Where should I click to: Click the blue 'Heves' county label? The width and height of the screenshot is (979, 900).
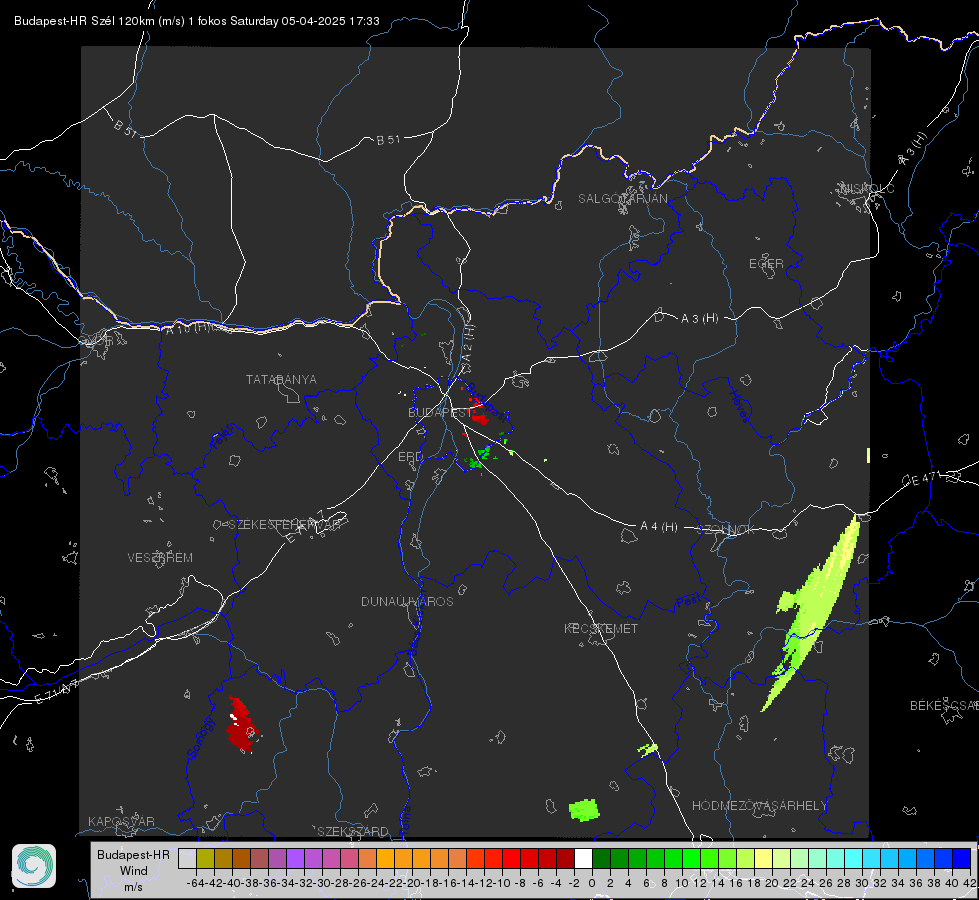pos(740,406)
